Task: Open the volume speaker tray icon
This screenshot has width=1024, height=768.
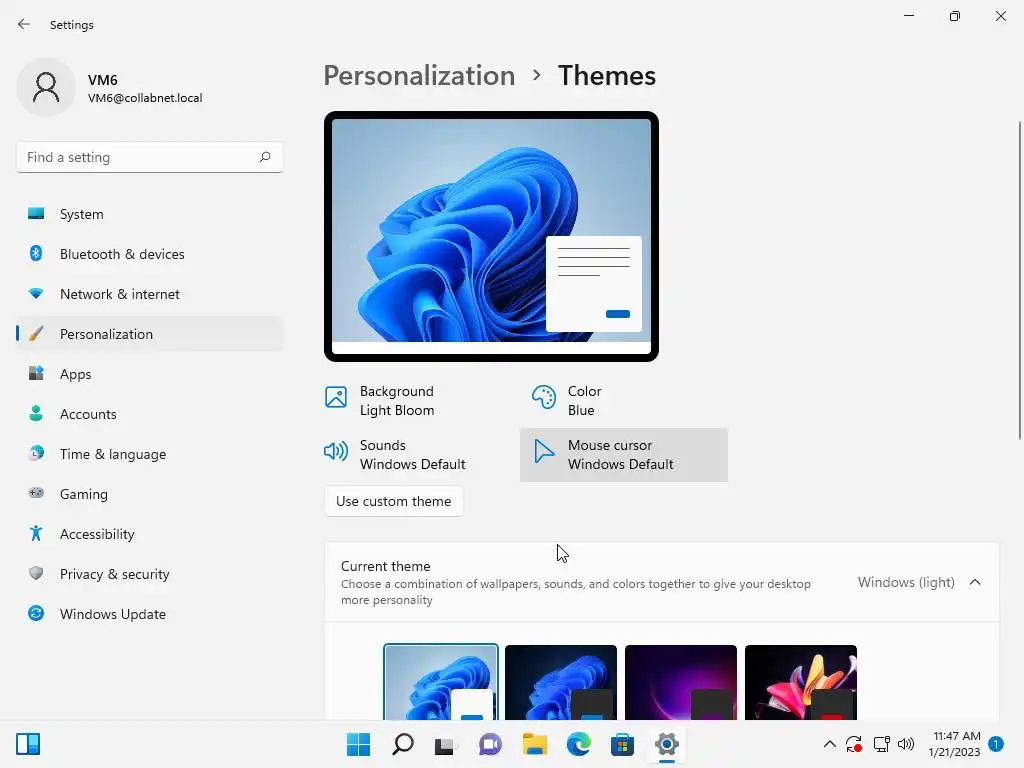Action: [906, 744]
